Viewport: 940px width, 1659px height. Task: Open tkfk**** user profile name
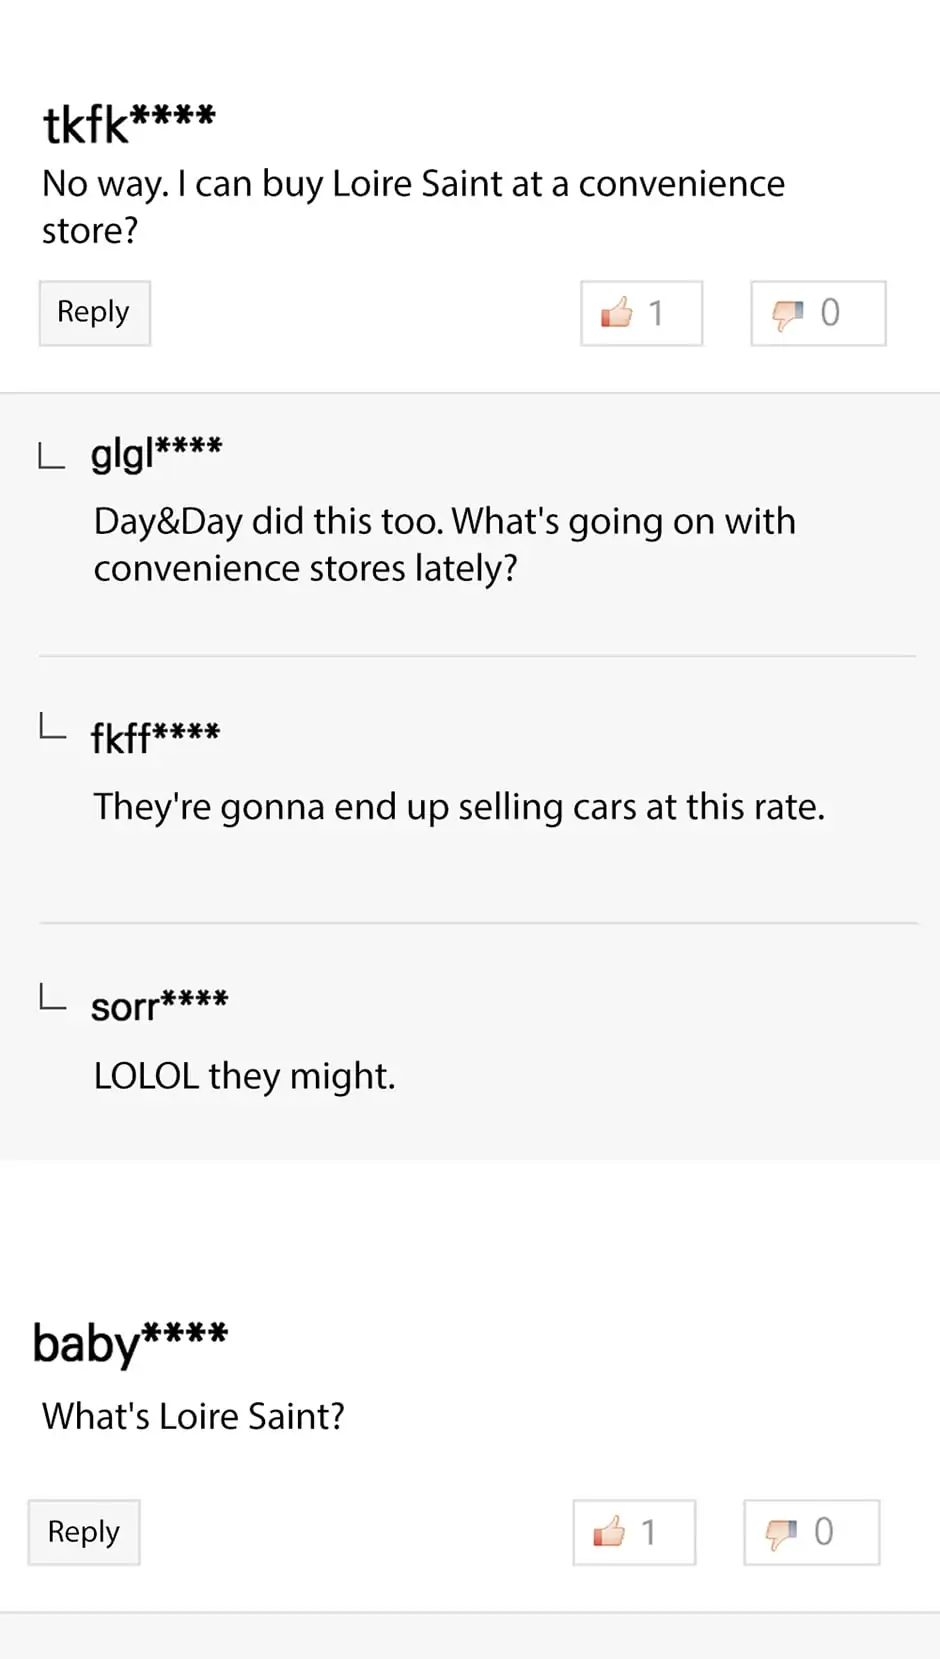pyautogui.click(x=128, y=124)
